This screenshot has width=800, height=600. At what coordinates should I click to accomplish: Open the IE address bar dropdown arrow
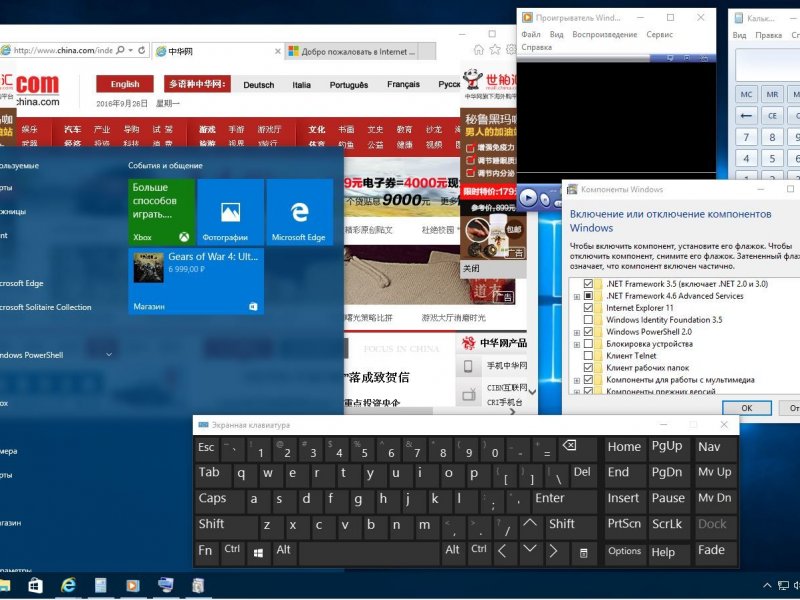[131, 50]
